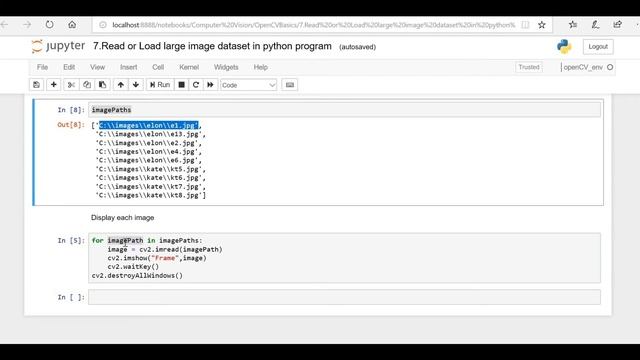The height and width of the screenshot is (360, 640).
Task: Open the View menu
Action: point(97,67)
